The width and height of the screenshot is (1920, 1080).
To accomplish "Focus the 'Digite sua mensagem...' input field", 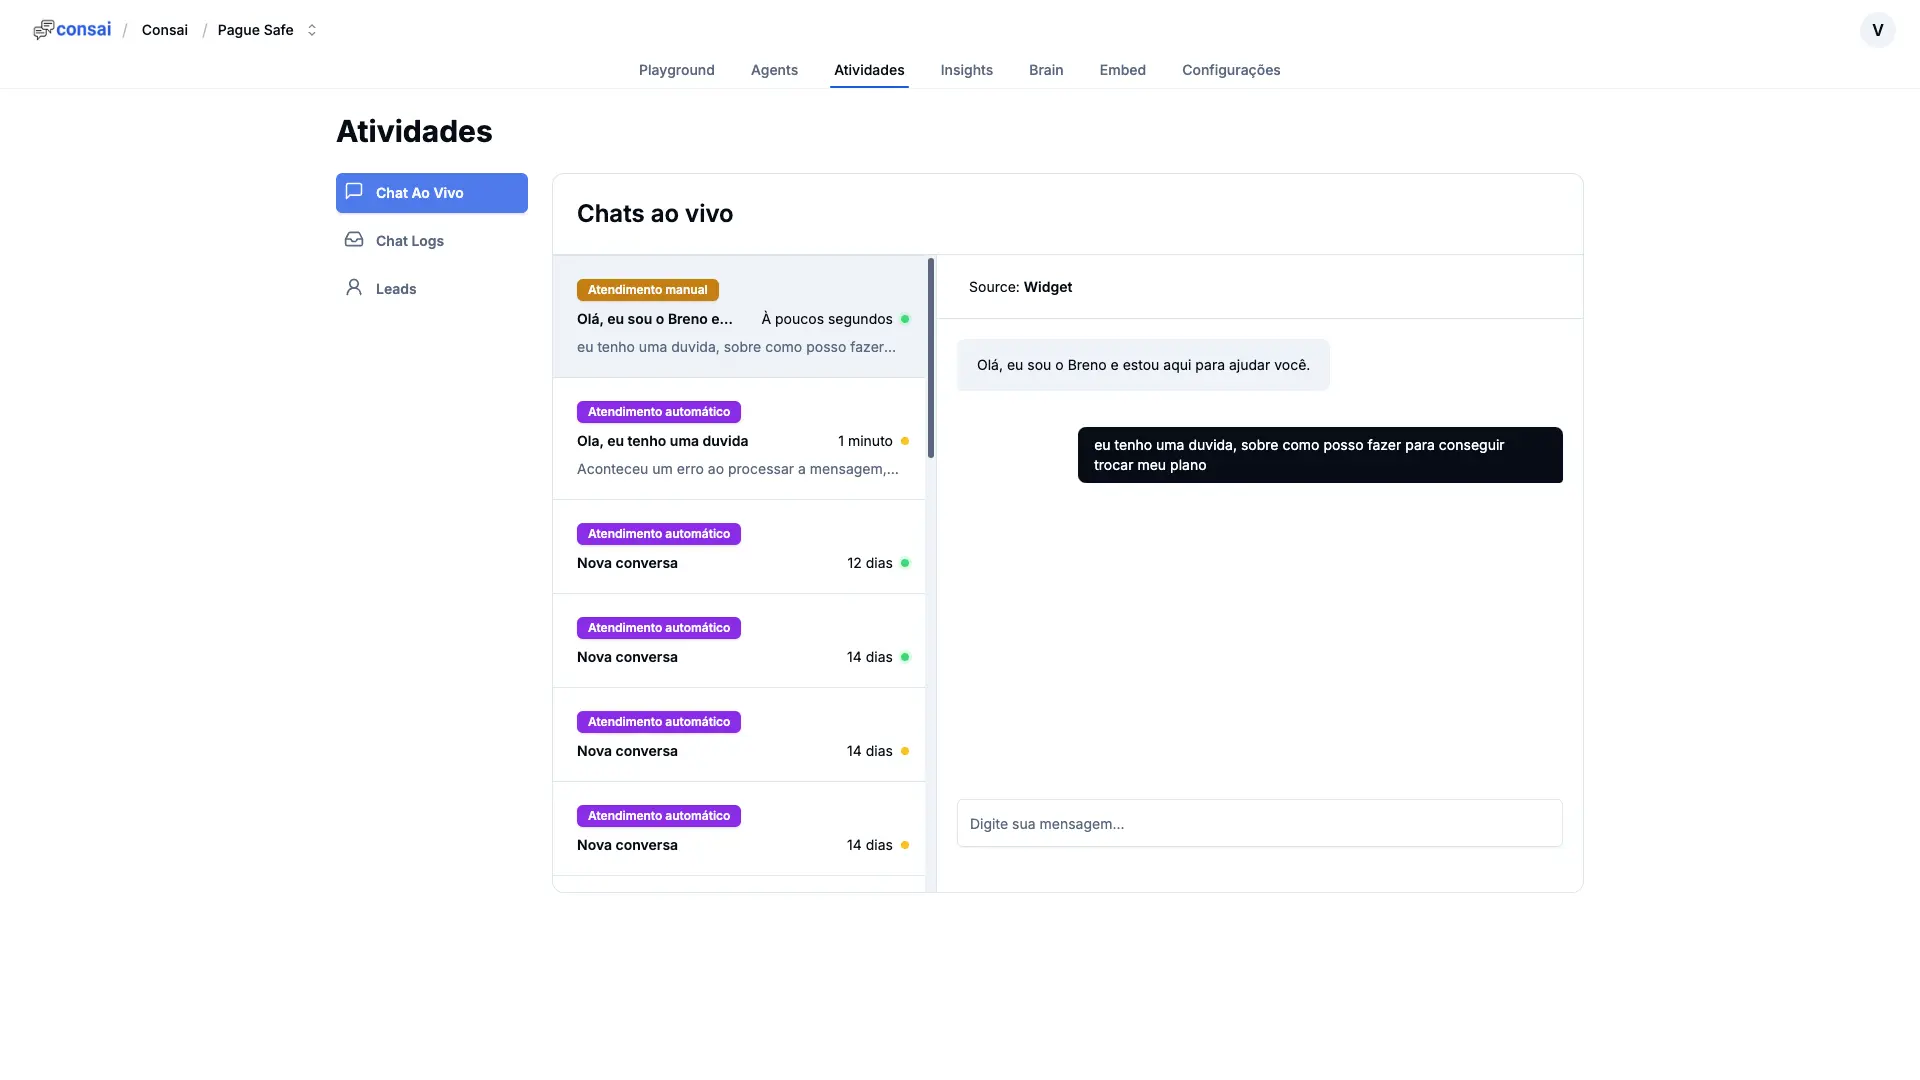I will click(x=1259, y=824).
